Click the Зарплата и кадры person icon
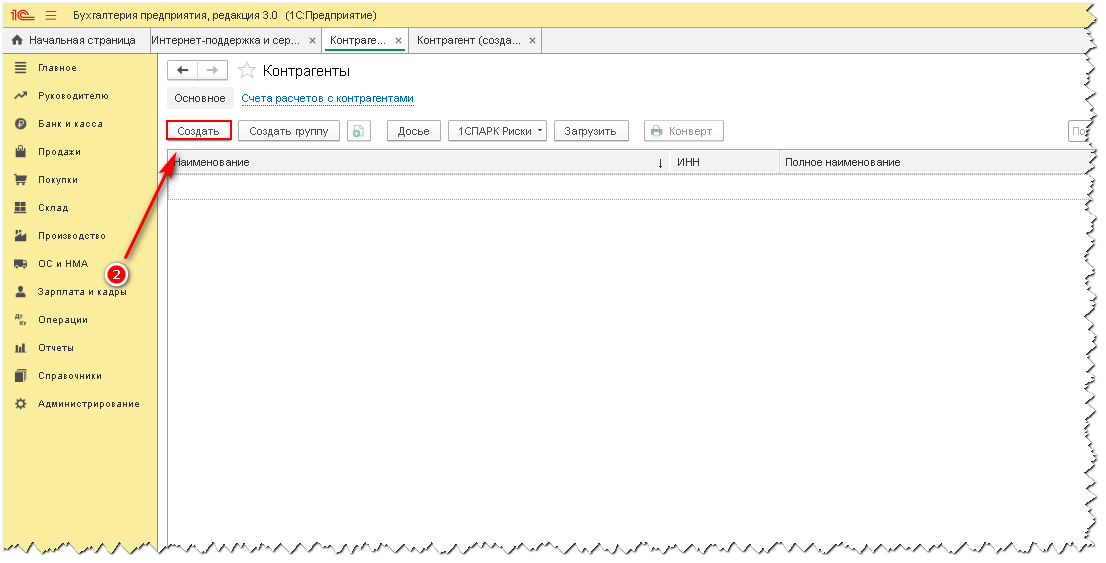The image size is (1106, 563). pos(20,291)
